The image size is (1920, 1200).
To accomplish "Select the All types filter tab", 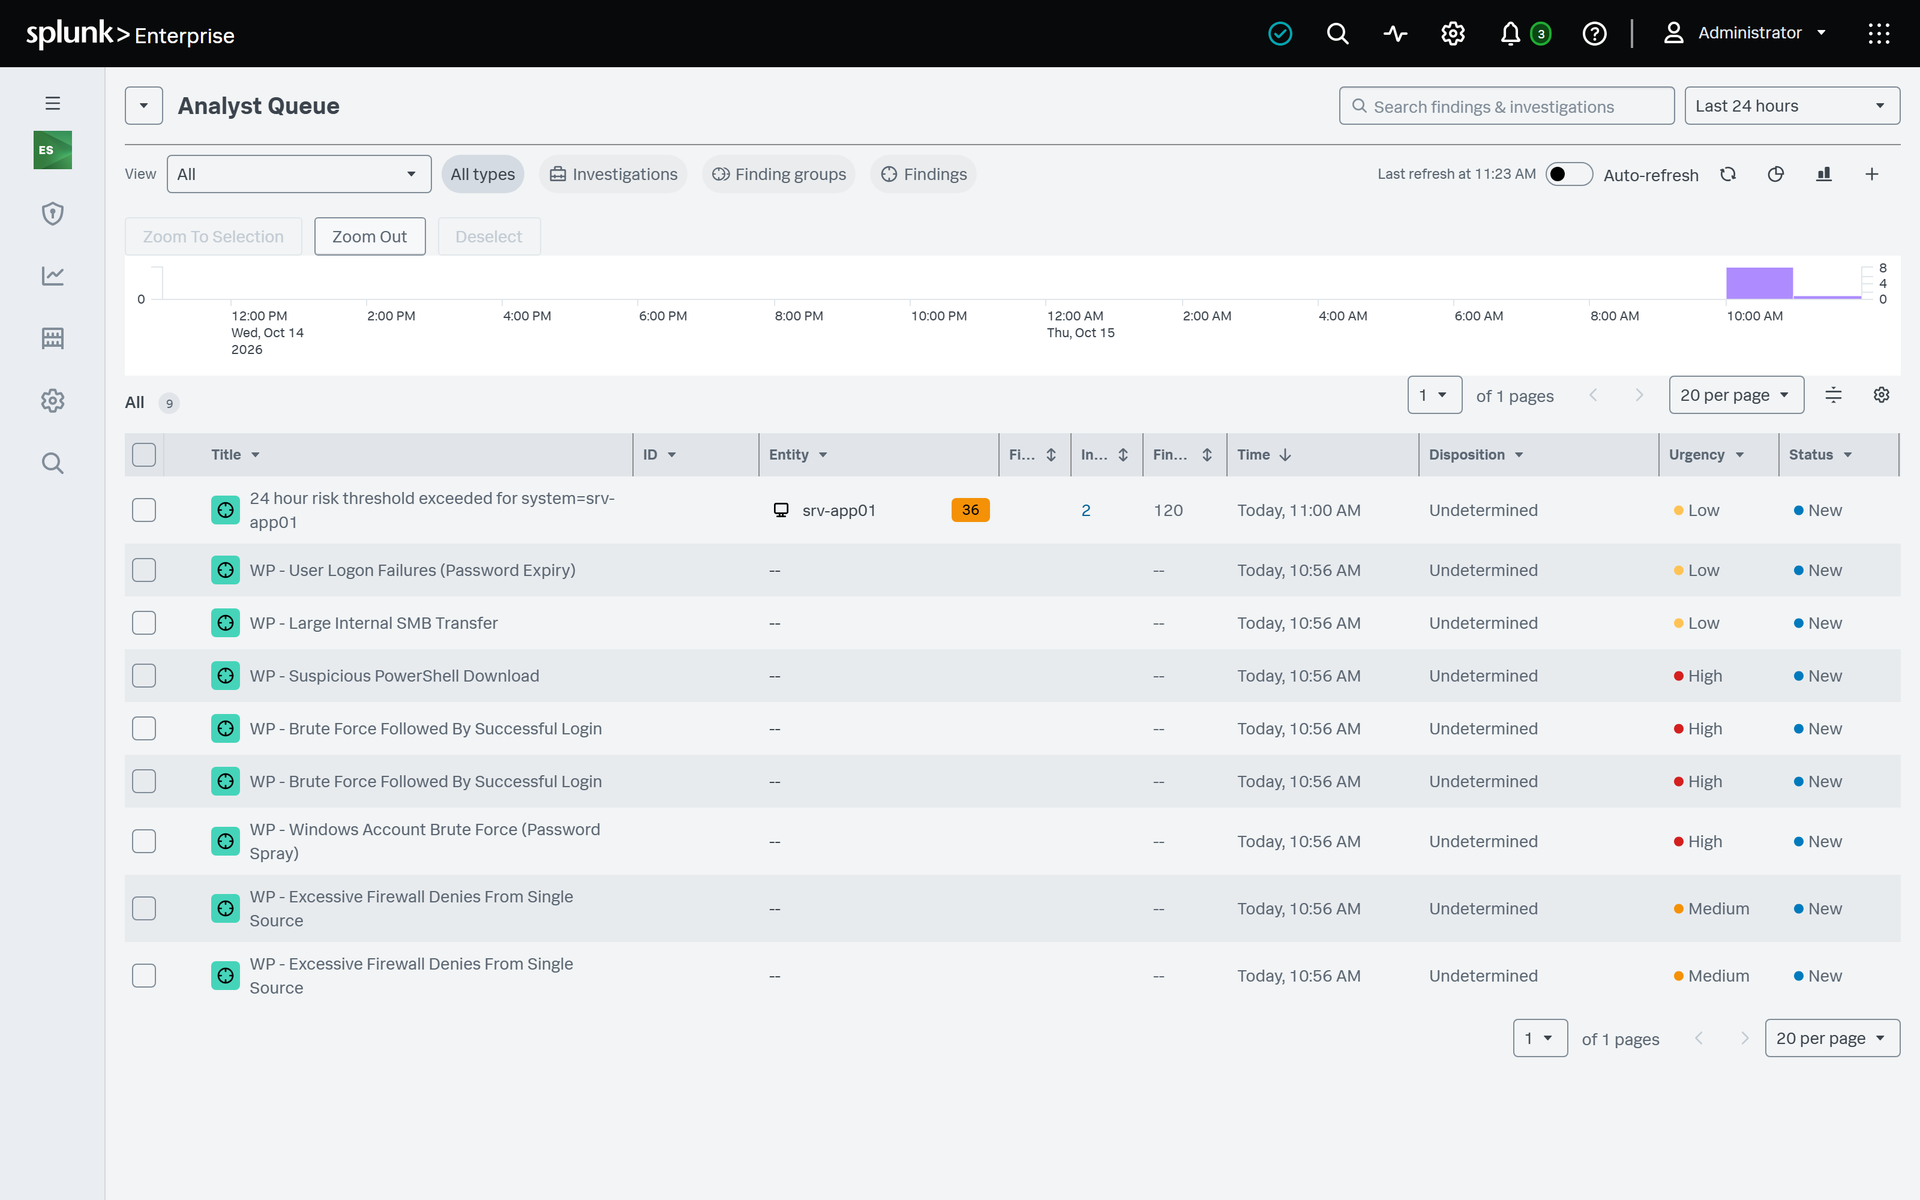I will coord(482,174).
